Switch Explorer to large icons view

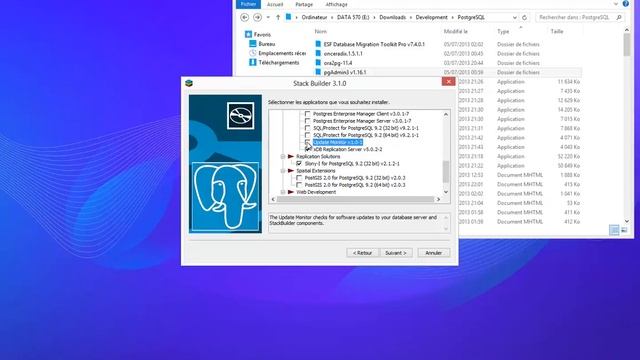coord(624,230)
